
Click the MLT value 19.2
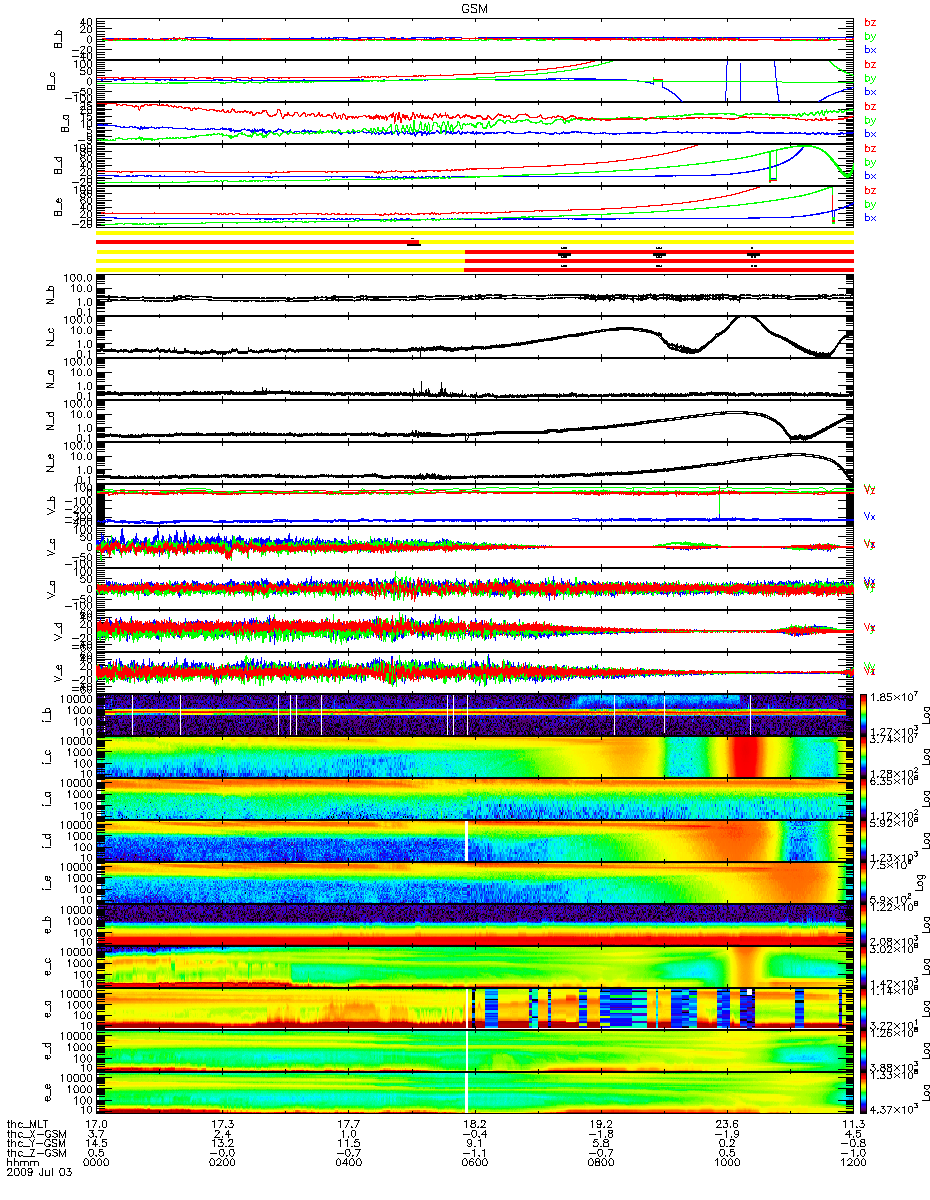point(601,1124)
